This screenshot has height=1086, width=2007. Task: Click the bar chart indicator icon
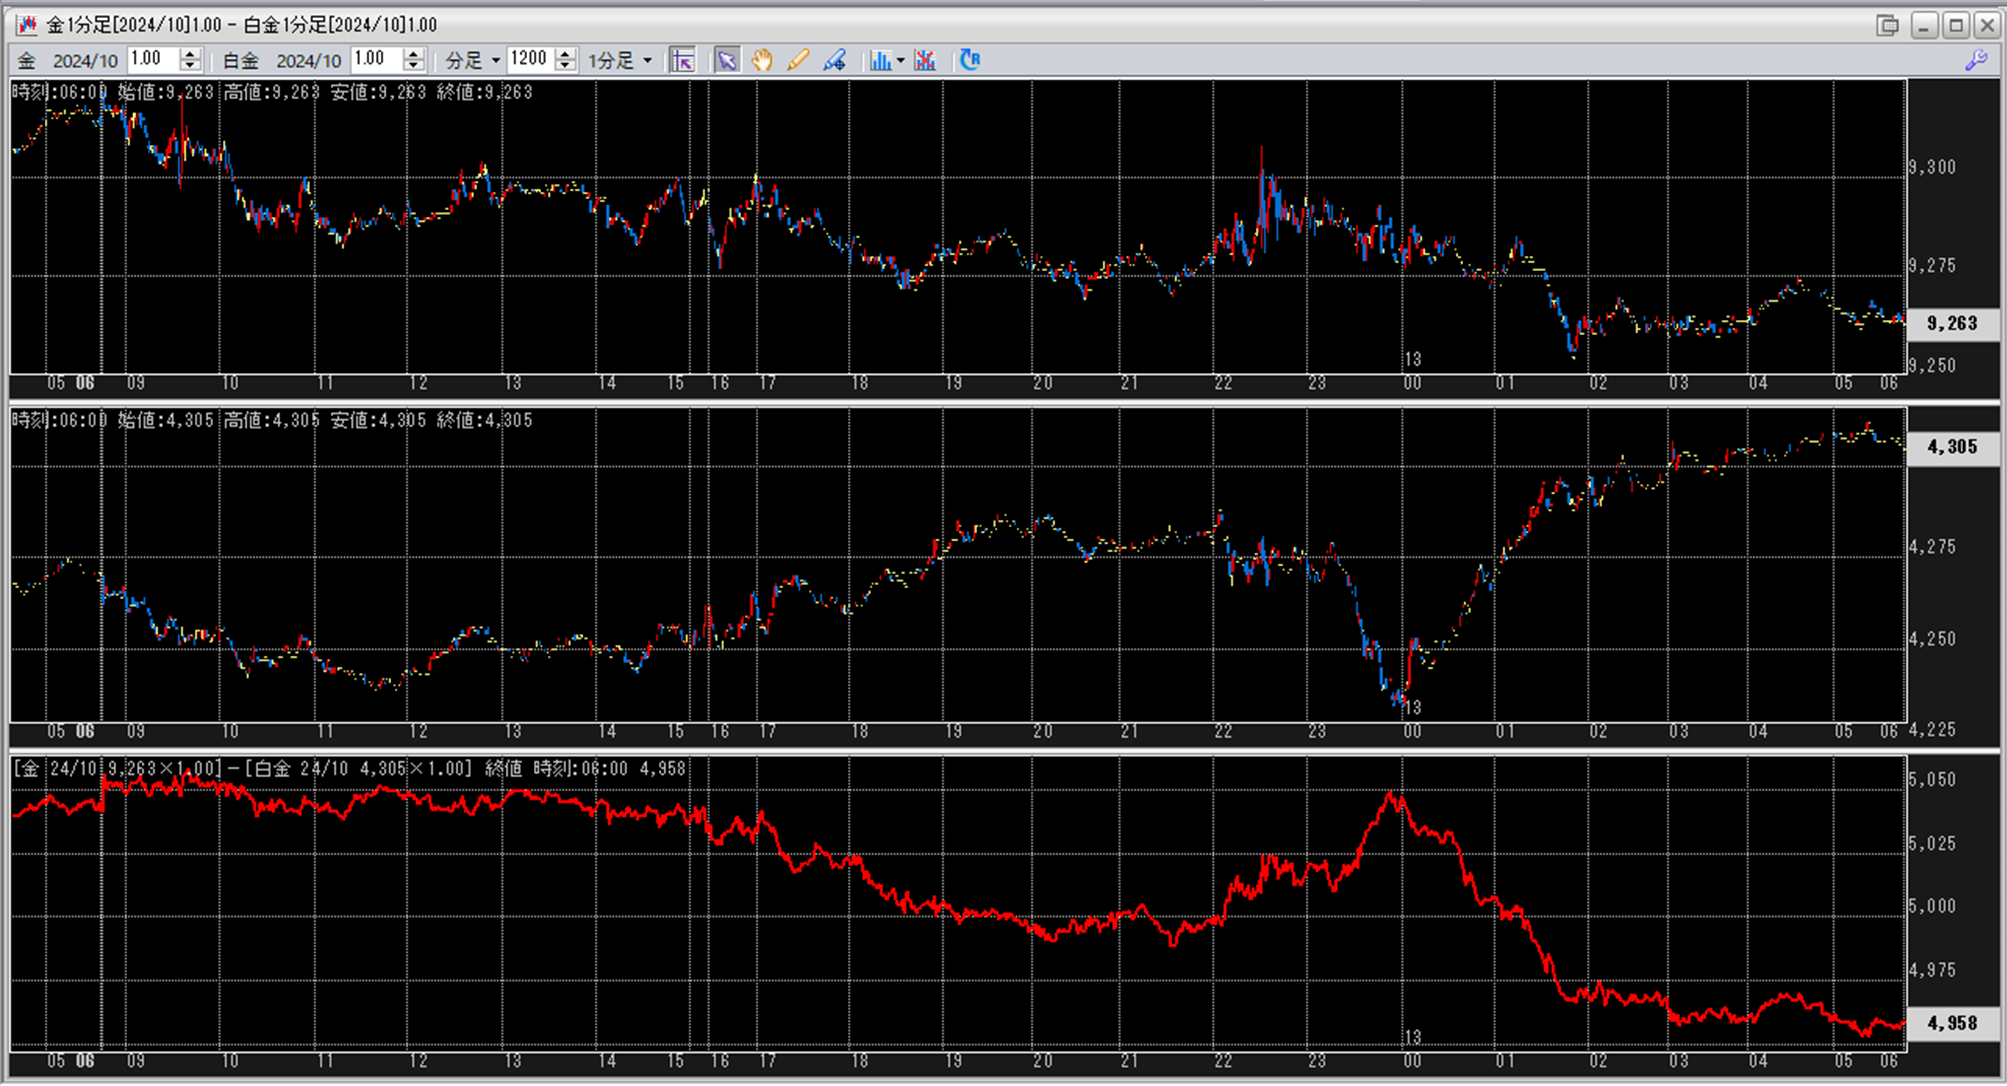(880, 61)
